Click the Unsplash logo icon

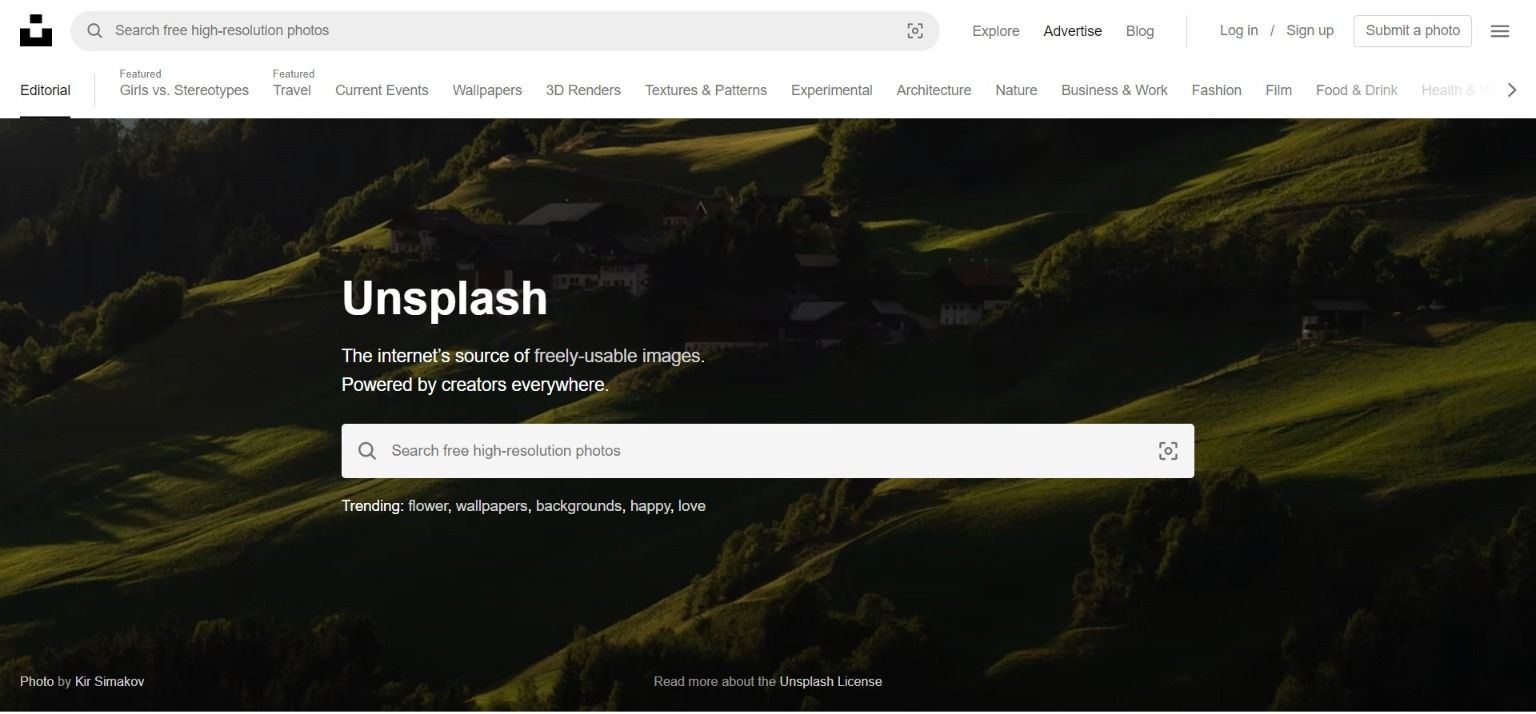pos(36,30)
